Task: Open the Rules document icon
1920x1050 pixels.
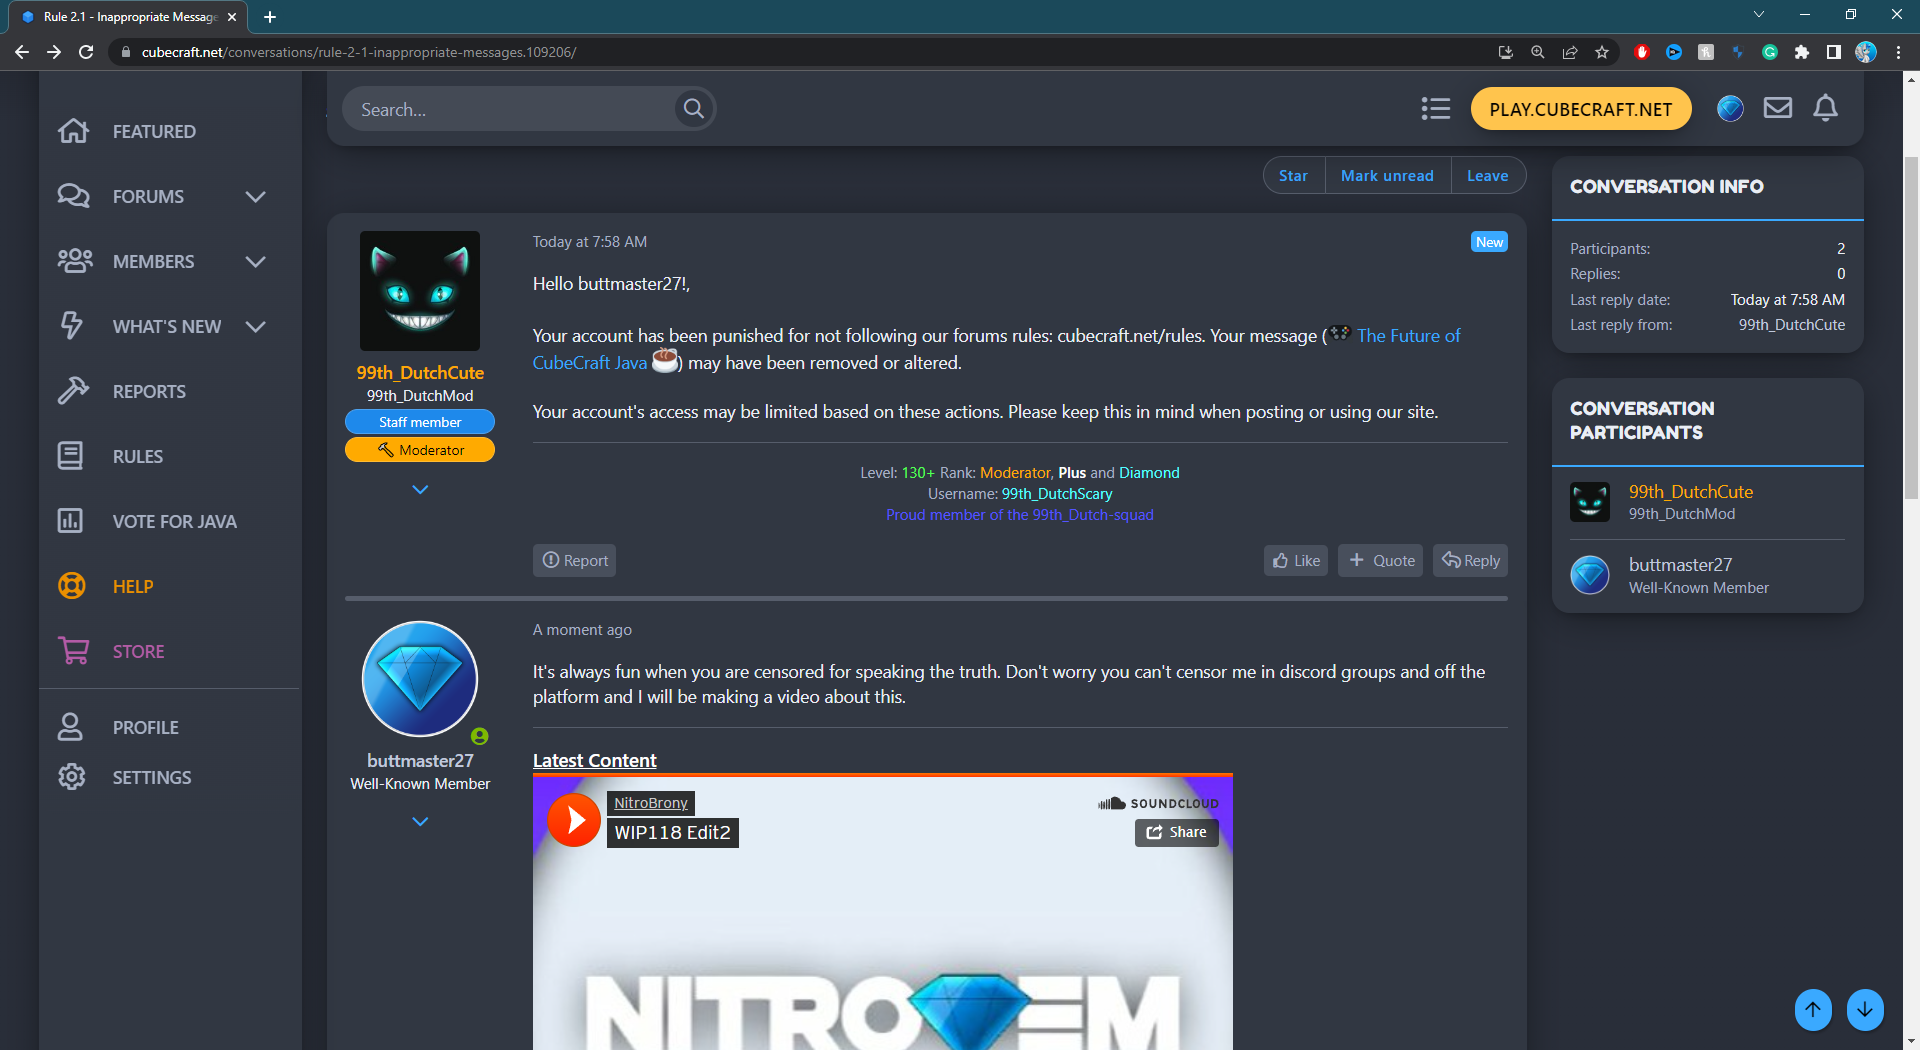Action: [70, 456]
